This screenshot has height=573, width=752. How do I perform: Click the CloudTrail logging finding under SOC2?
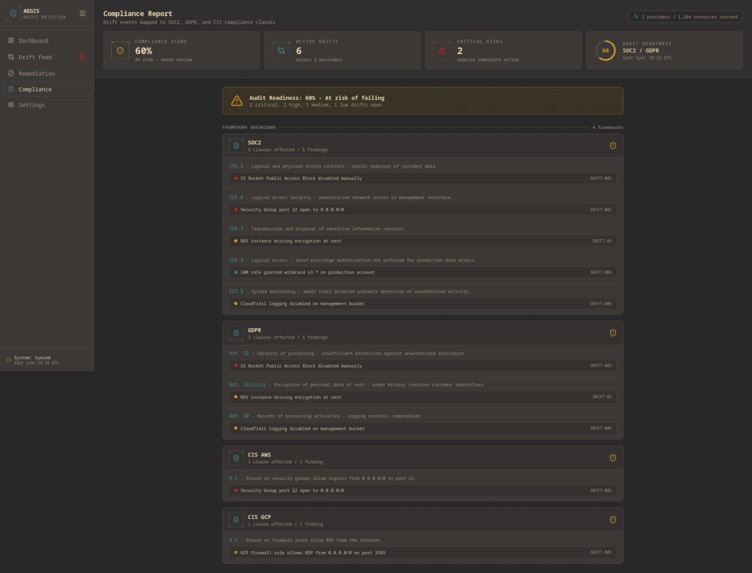pyautogui.click(x=423, y=304)
